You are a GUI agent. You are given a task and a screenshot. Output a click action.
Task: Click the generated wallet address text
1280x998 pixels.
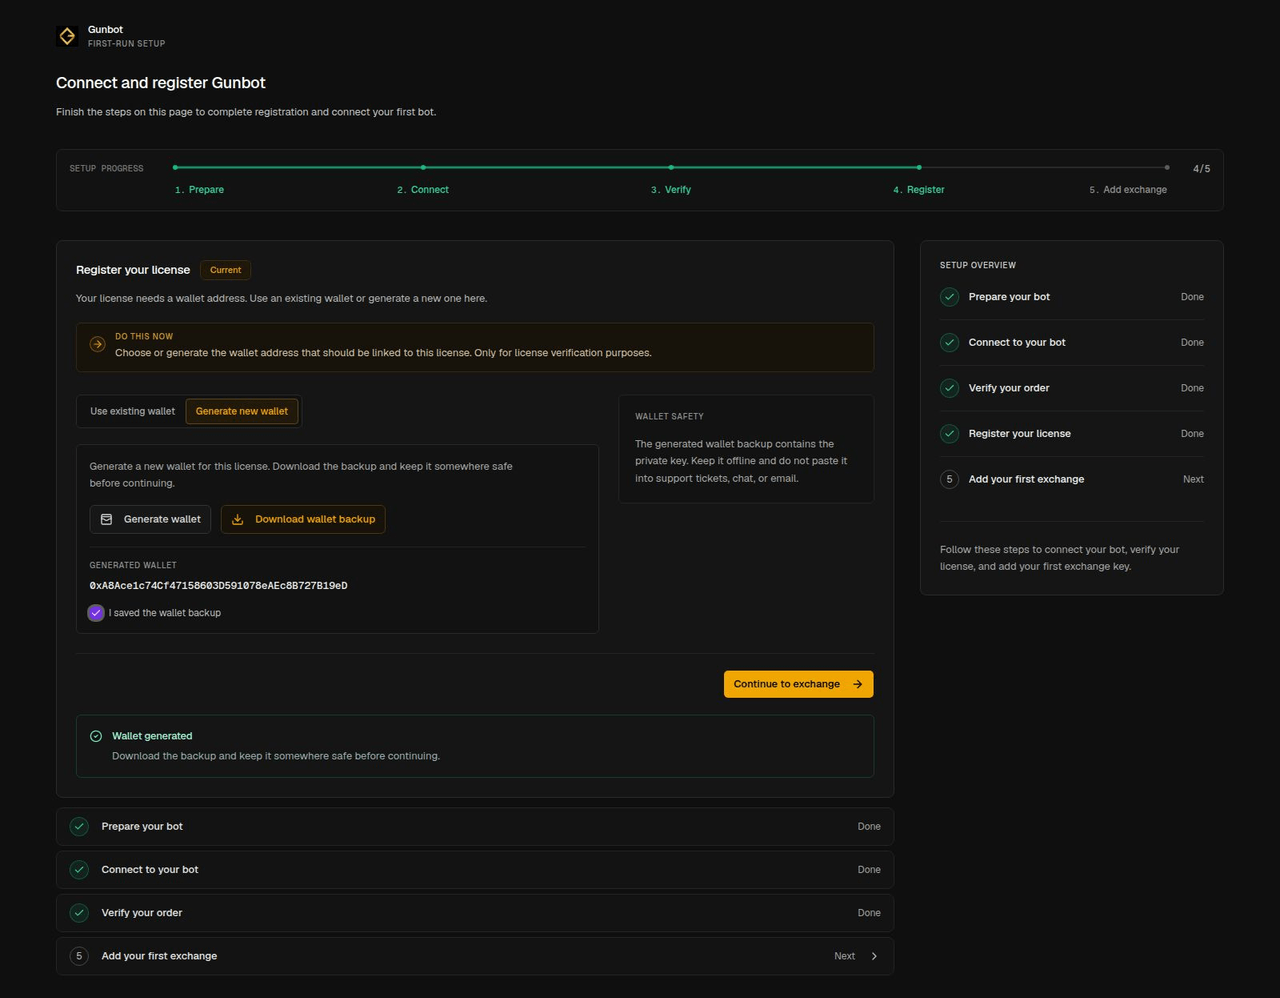point(218,586)
